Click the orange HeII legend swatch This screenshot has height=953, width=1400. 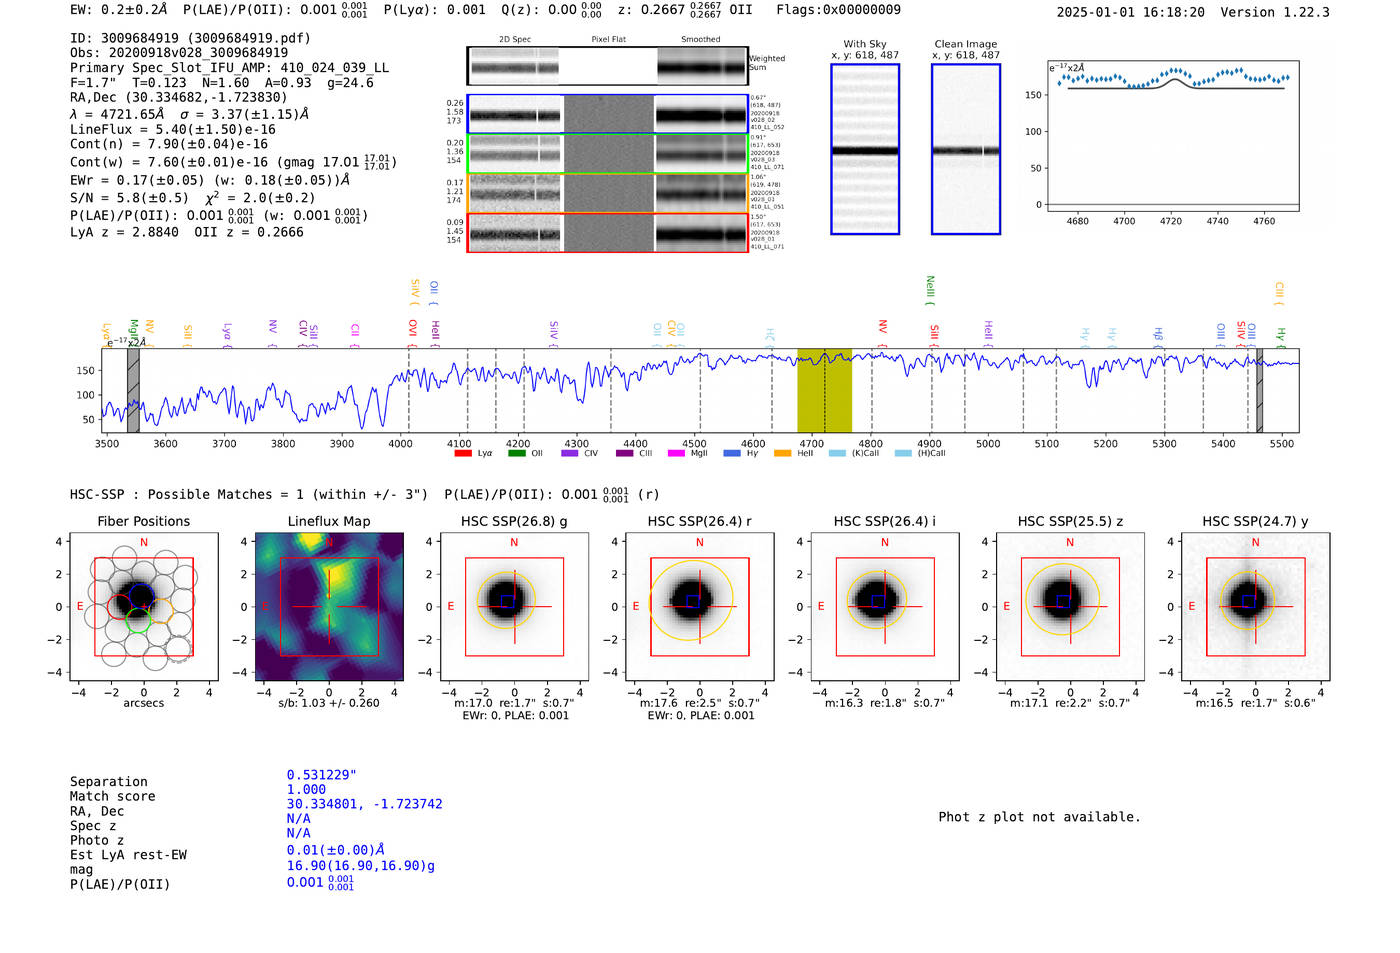pos(782,453)
